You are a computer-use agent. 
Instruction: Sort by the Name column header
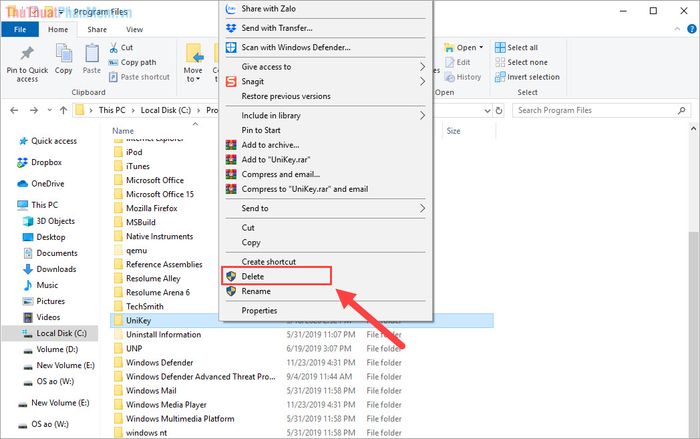click(x=123, y=131)
